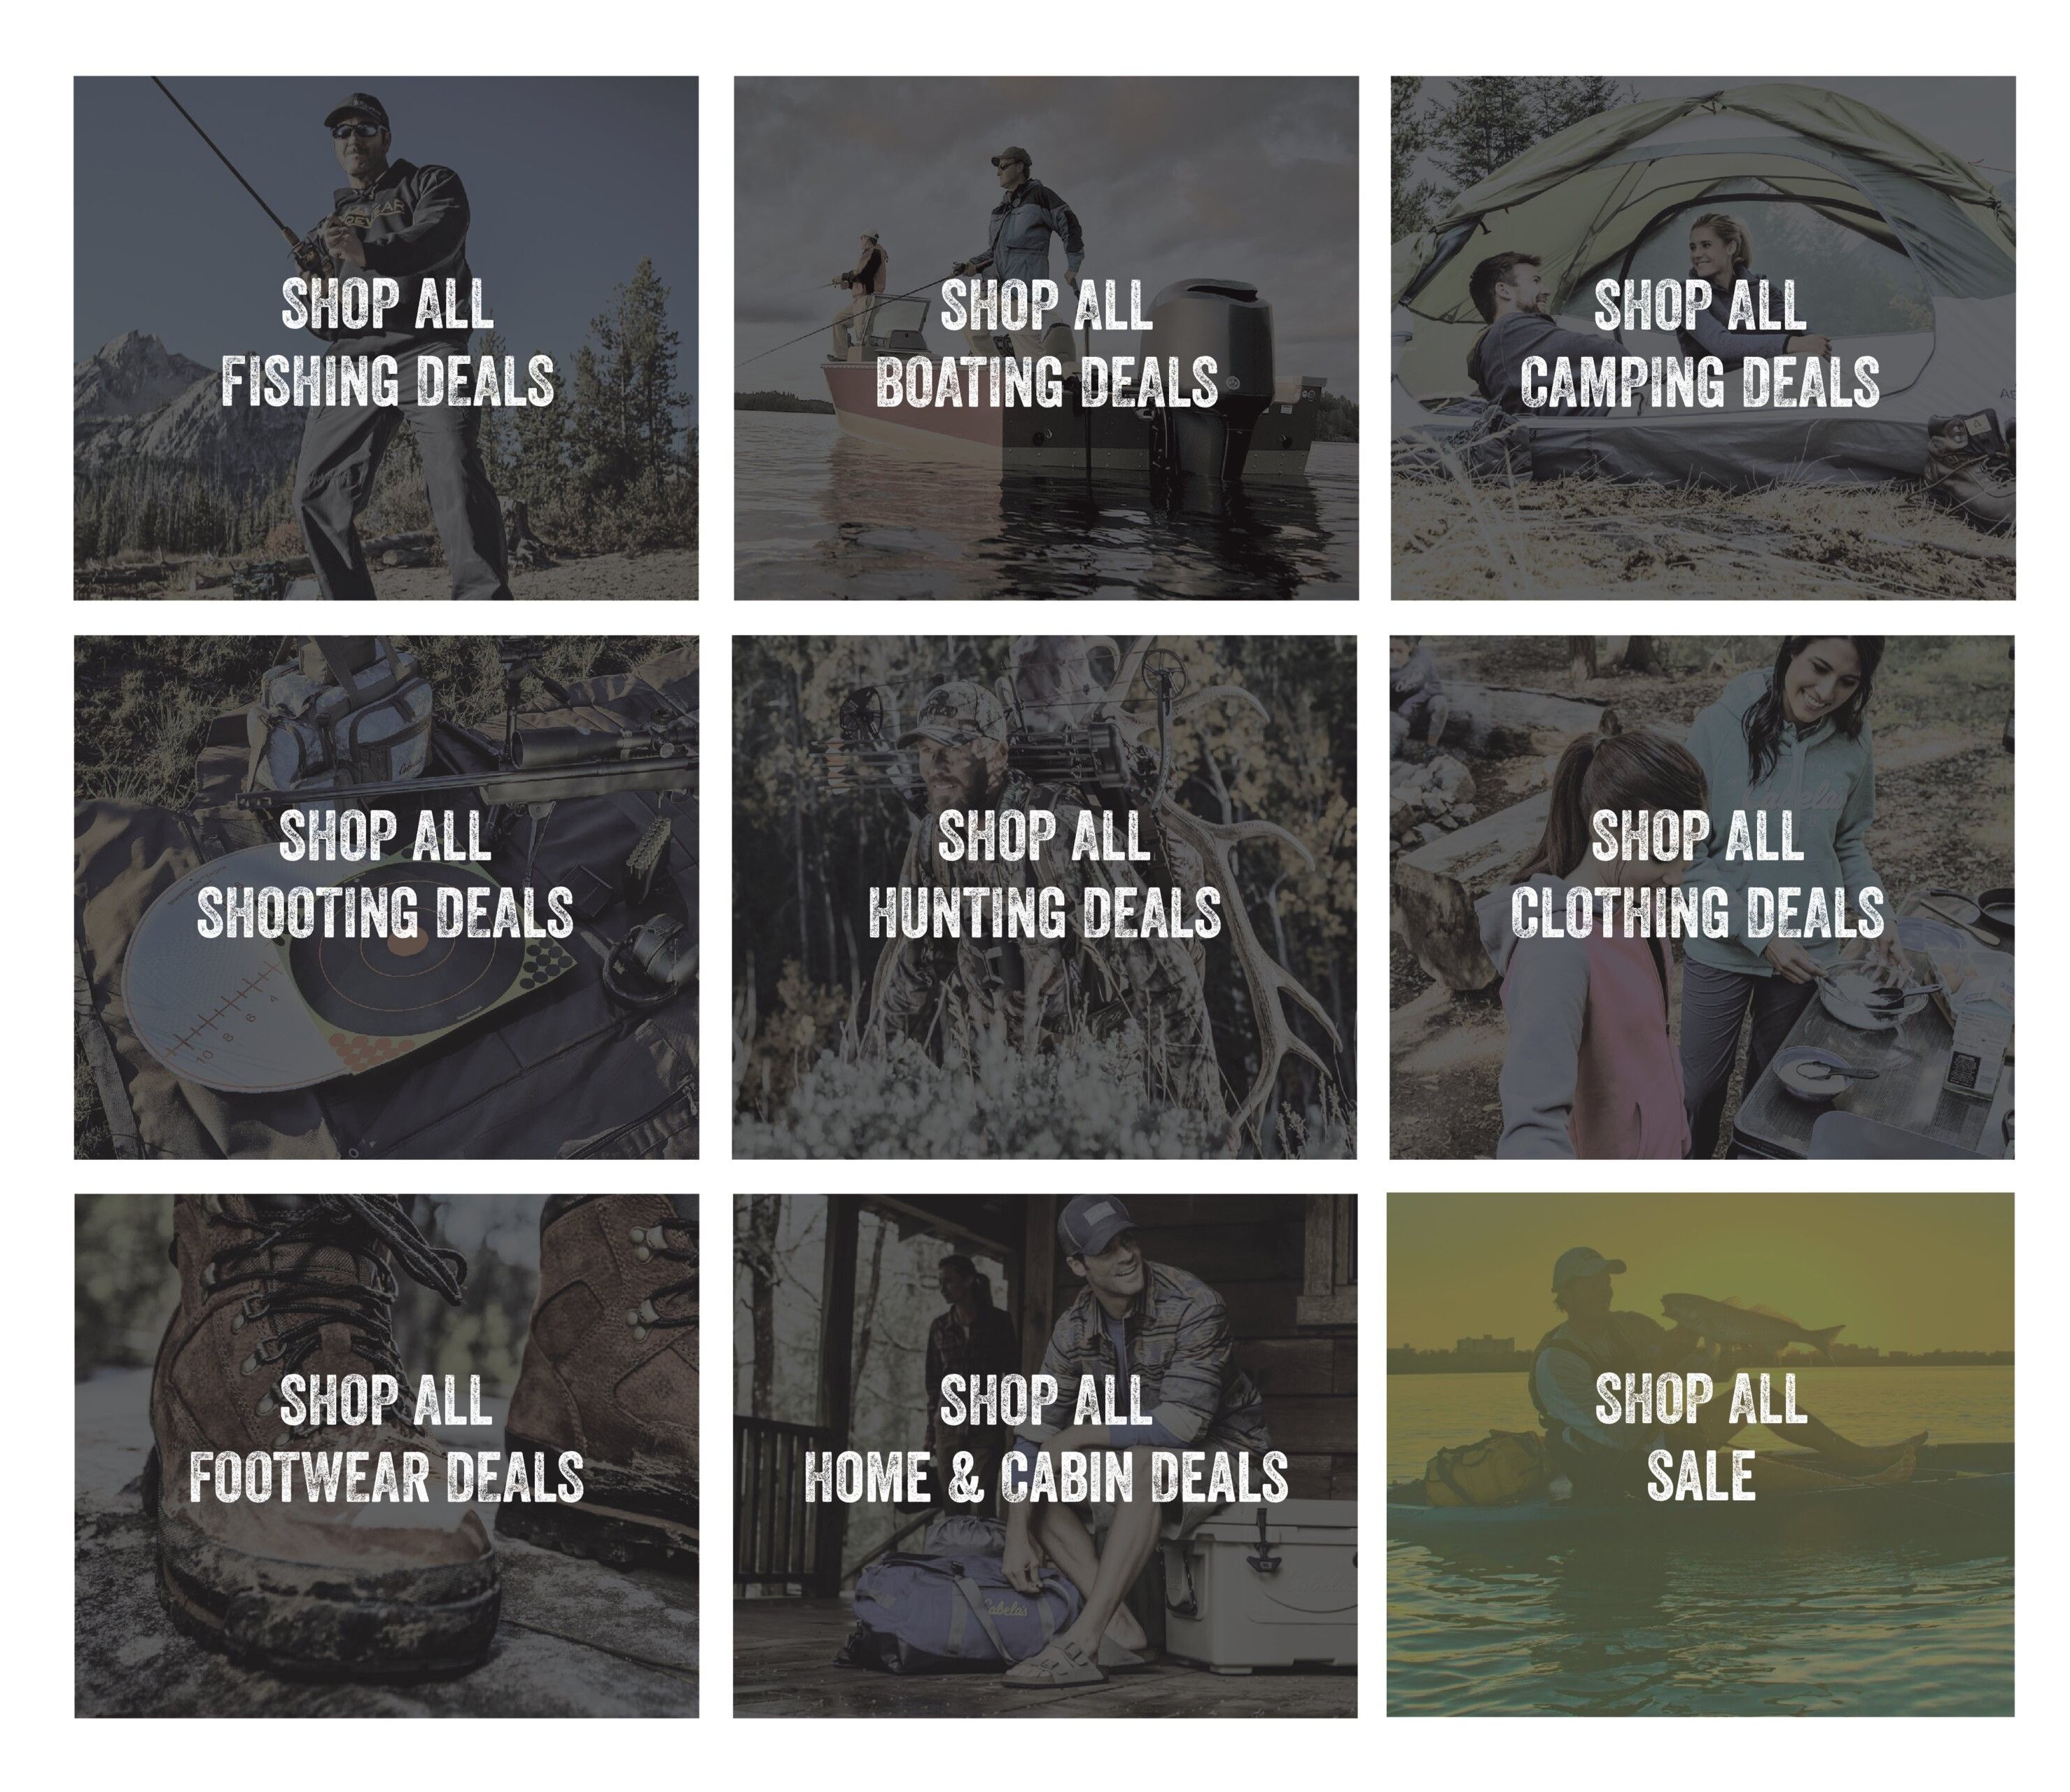Open Shop All Fishing Deals tile
2070x1792 pixels.
(386, 338)
